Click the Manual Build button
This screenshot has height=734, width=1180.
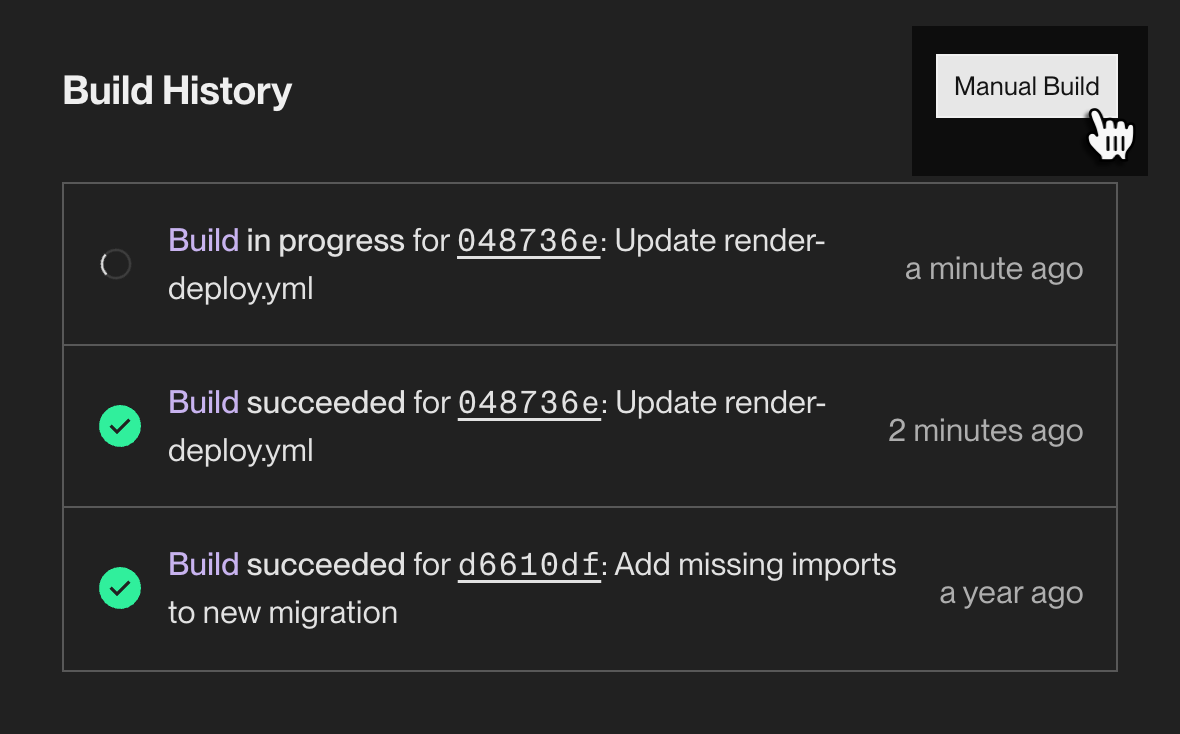(1026, 86)
